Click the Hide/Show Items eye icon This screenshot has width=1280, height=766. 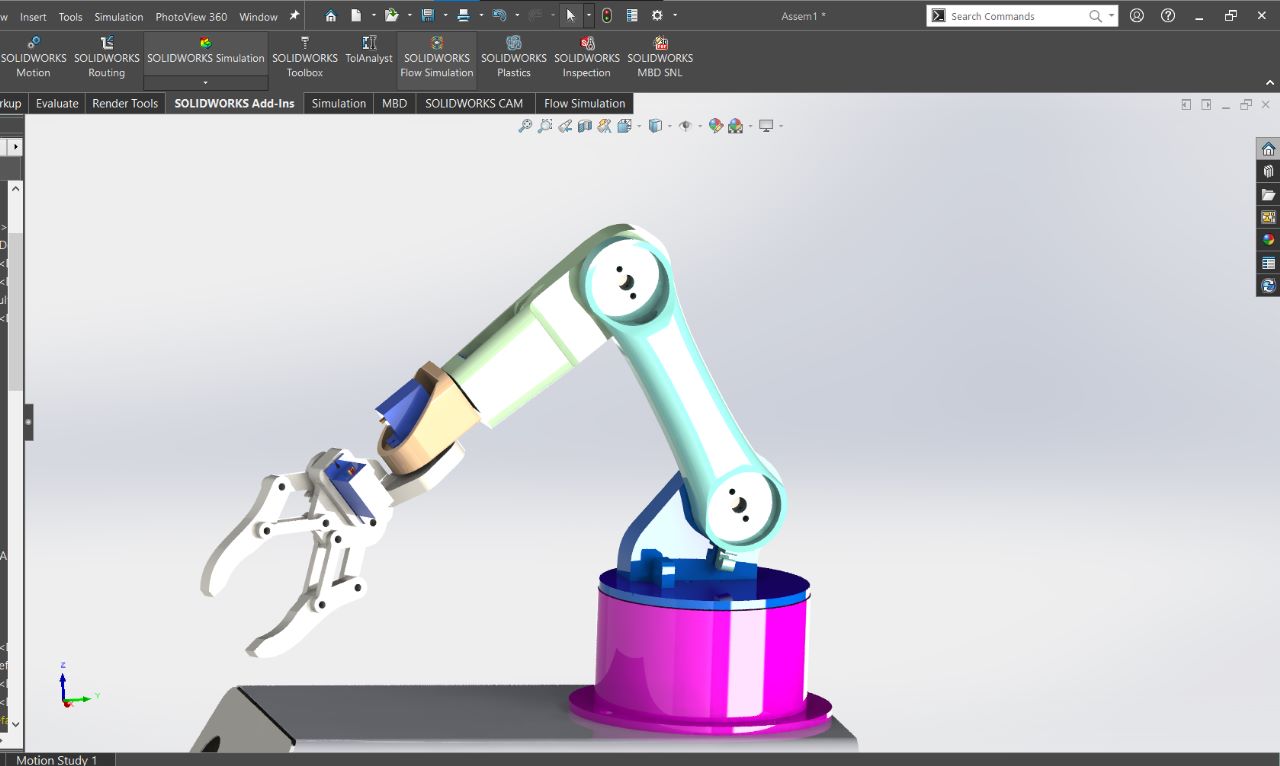685,126
